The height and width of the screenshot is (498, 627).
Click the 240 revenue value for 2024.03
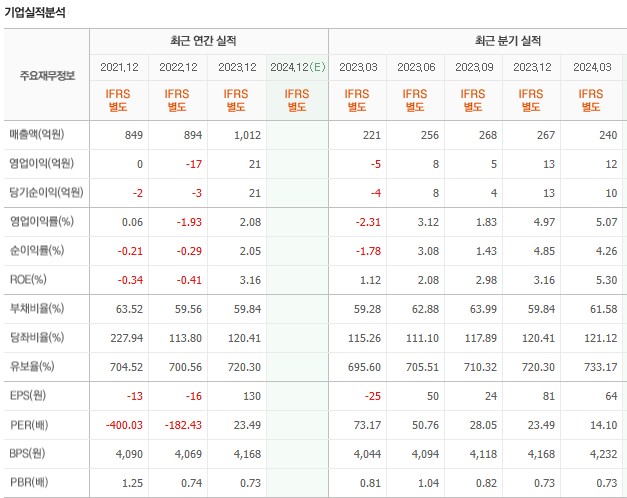pyautogui.click(x=608, y=135)
